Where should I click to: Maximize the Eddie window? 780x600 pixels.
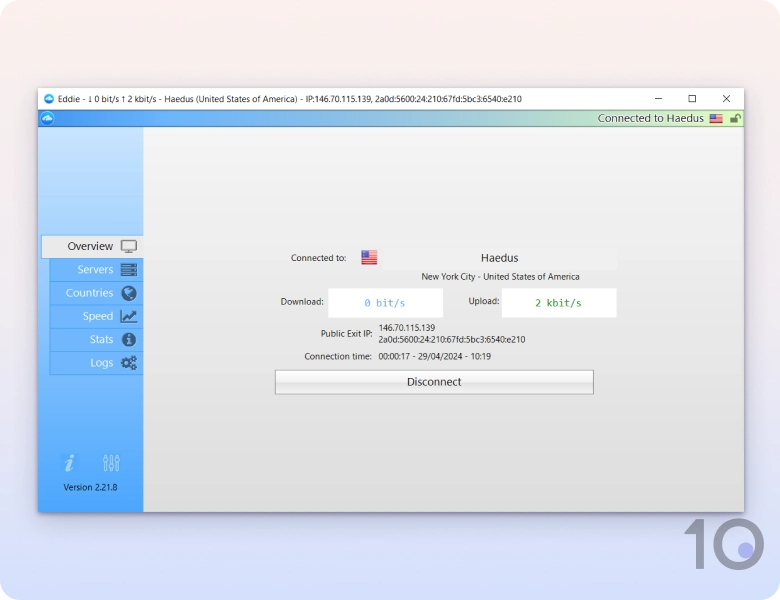(x=692, y=99)
